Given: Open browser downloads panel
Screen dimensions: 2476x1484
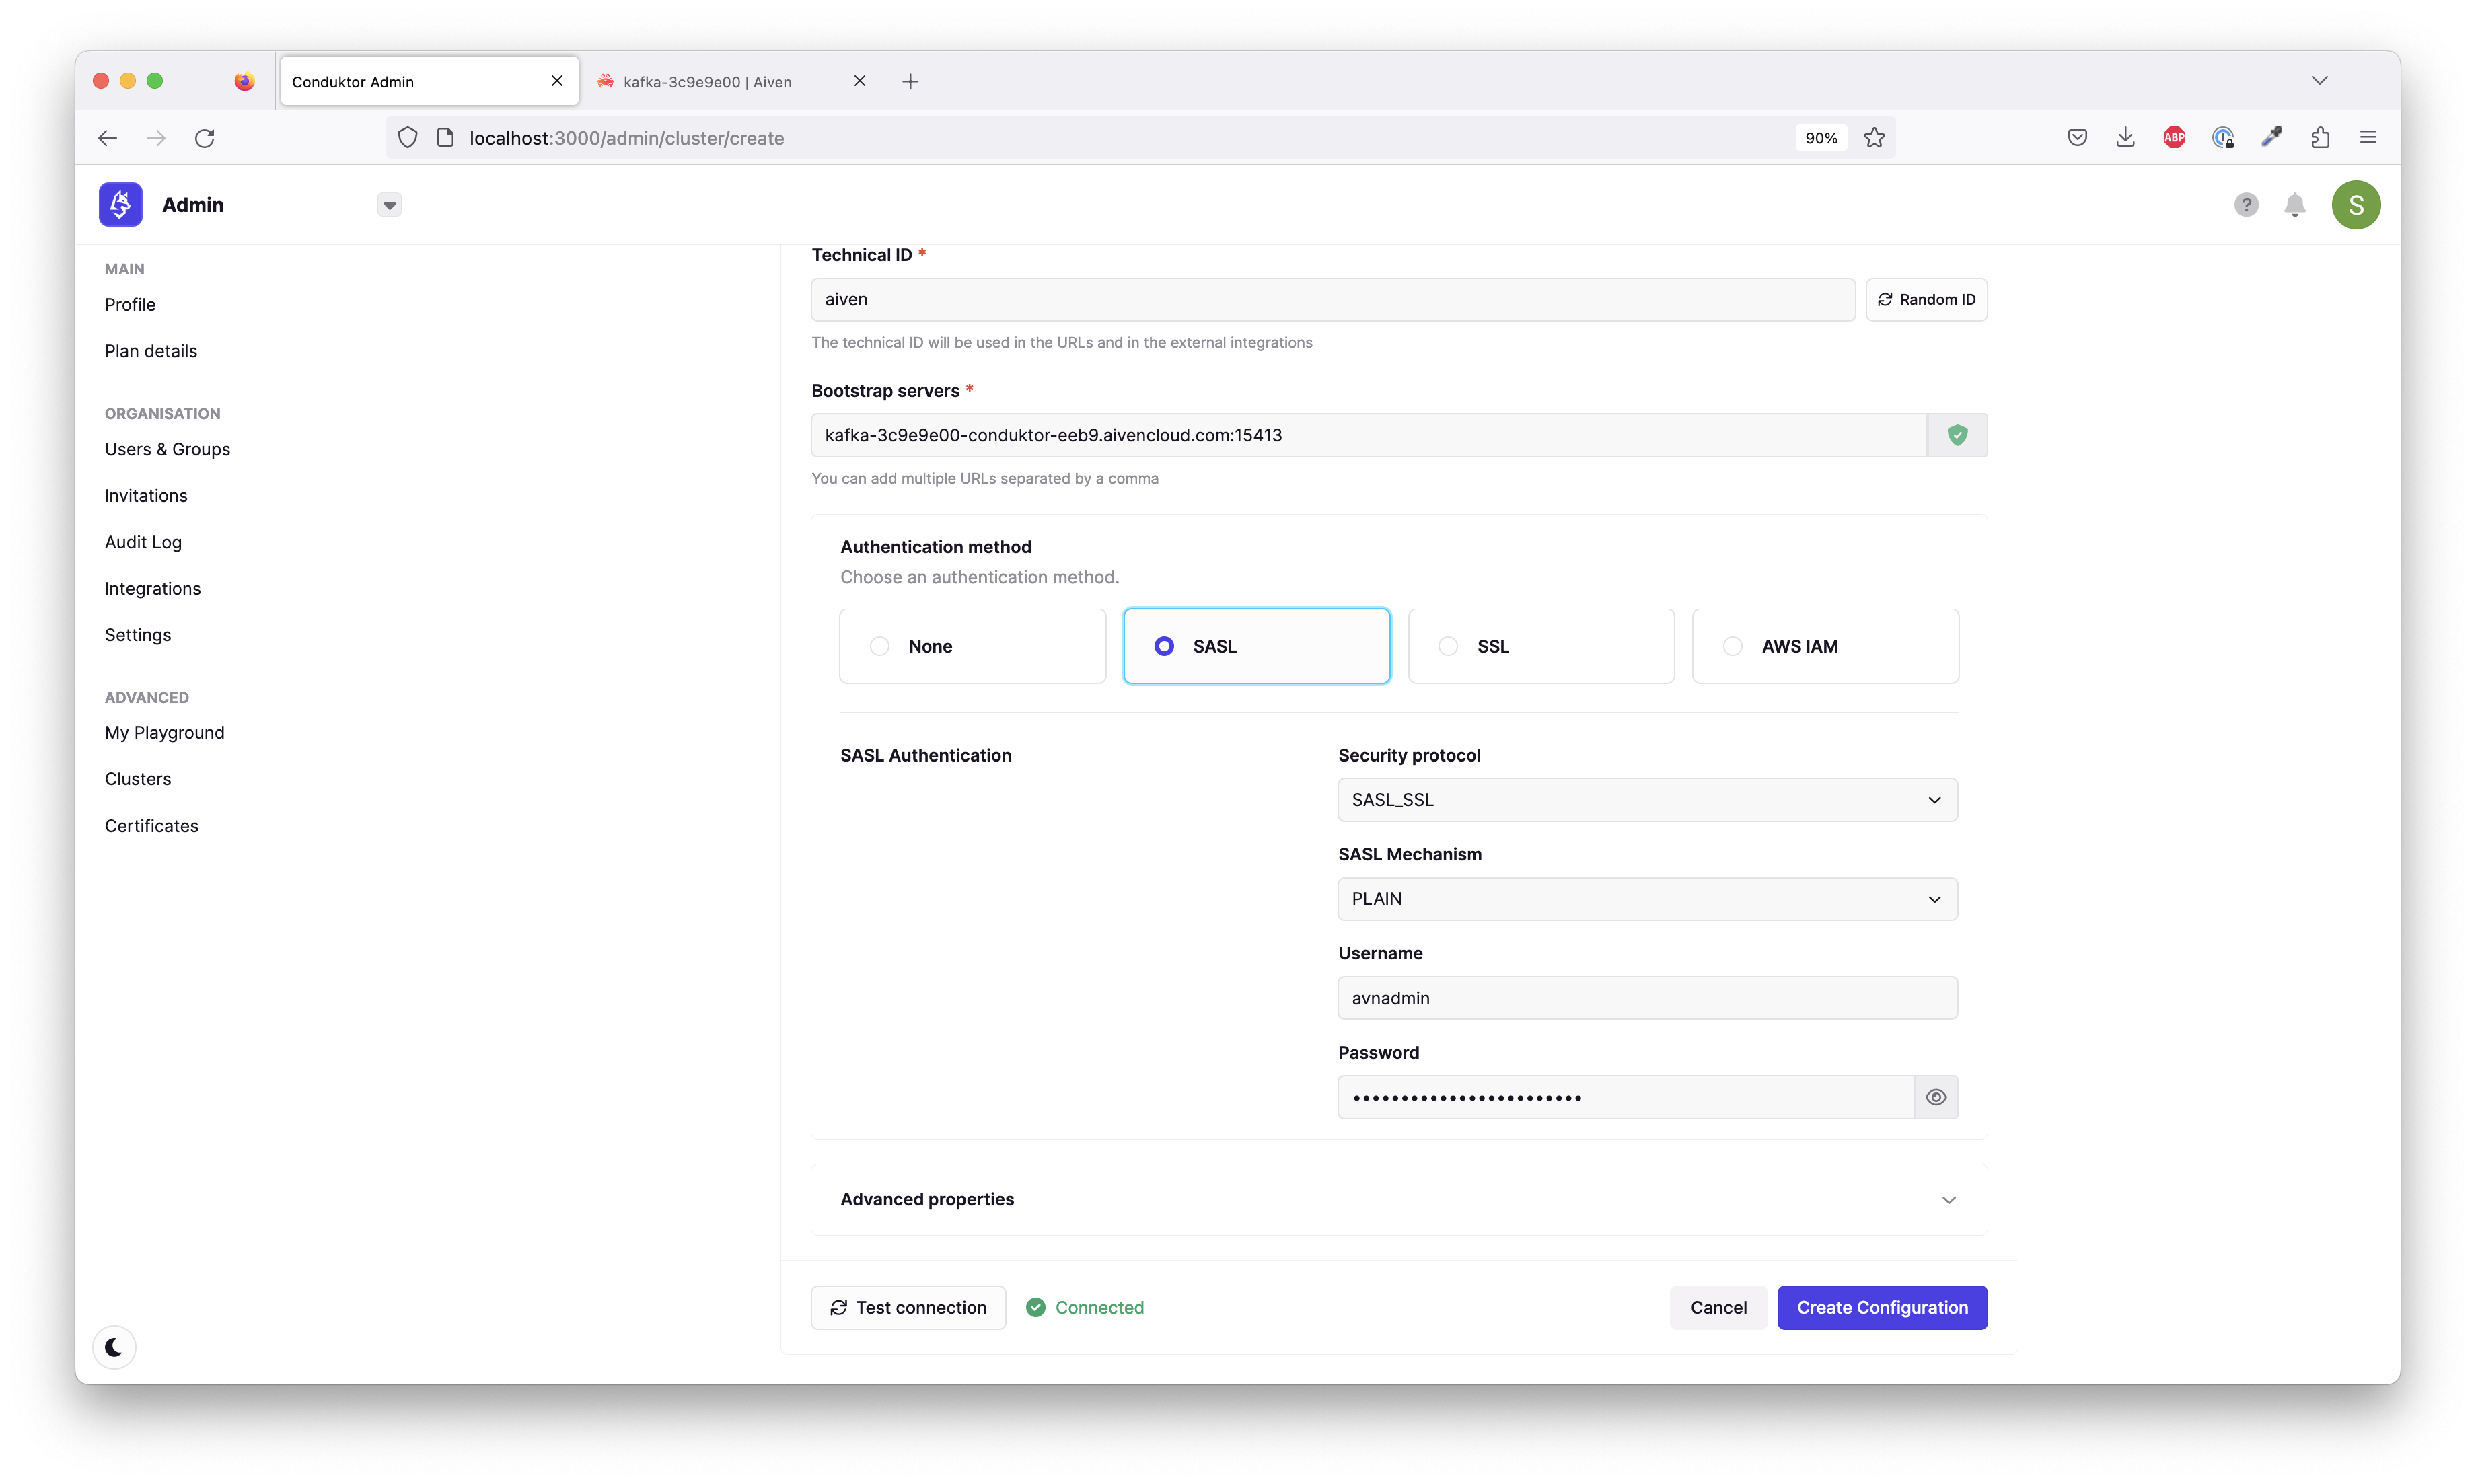Looking at the screenshot, I should [2126, 138].
